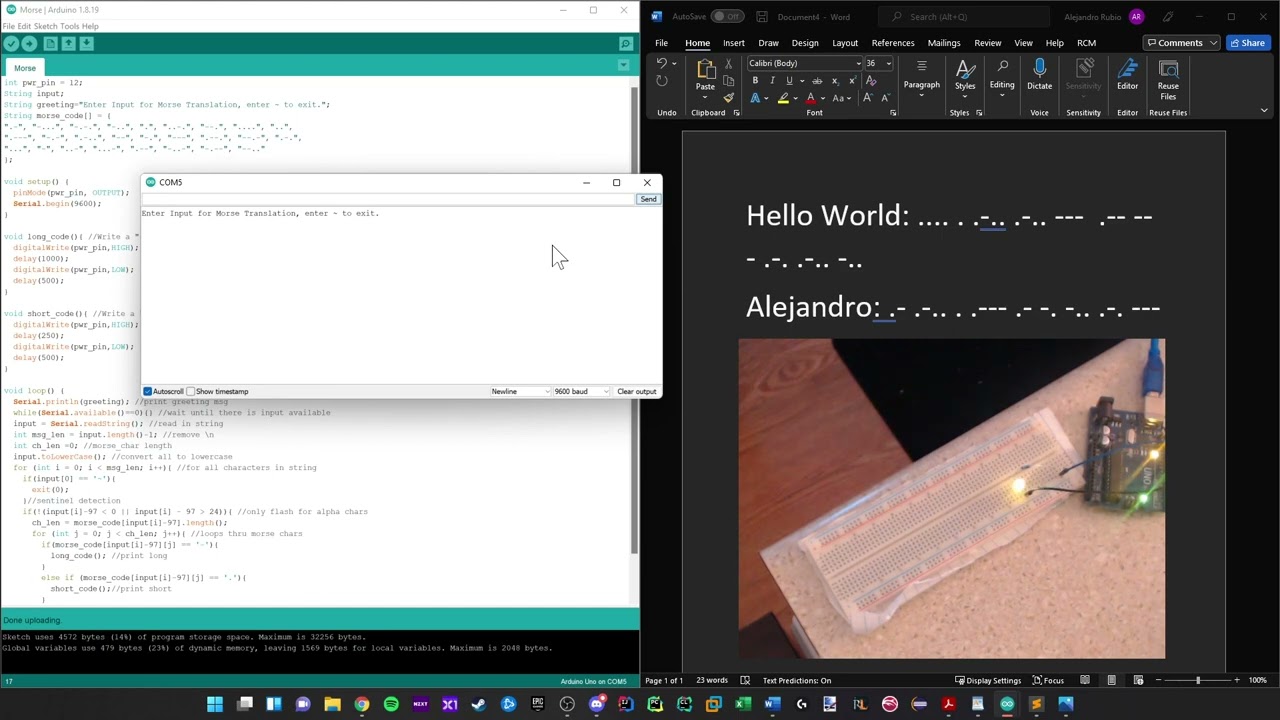Select the breadboard photo in Word document

(x=952, y=499)
